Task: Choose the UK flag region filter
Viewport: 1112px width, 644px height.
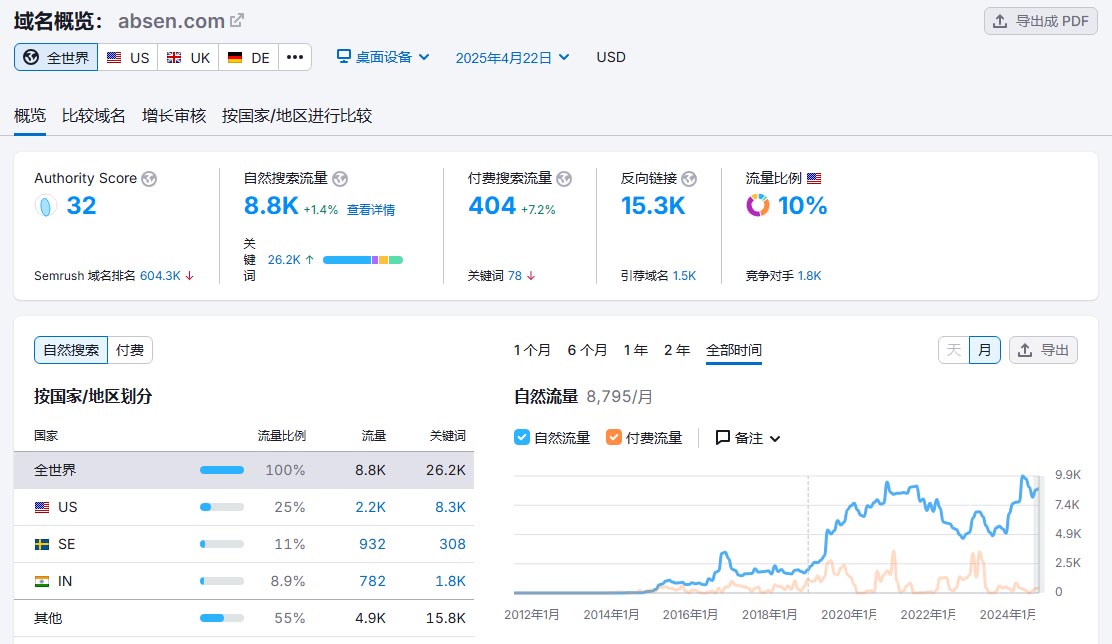Action: point(188,57)
